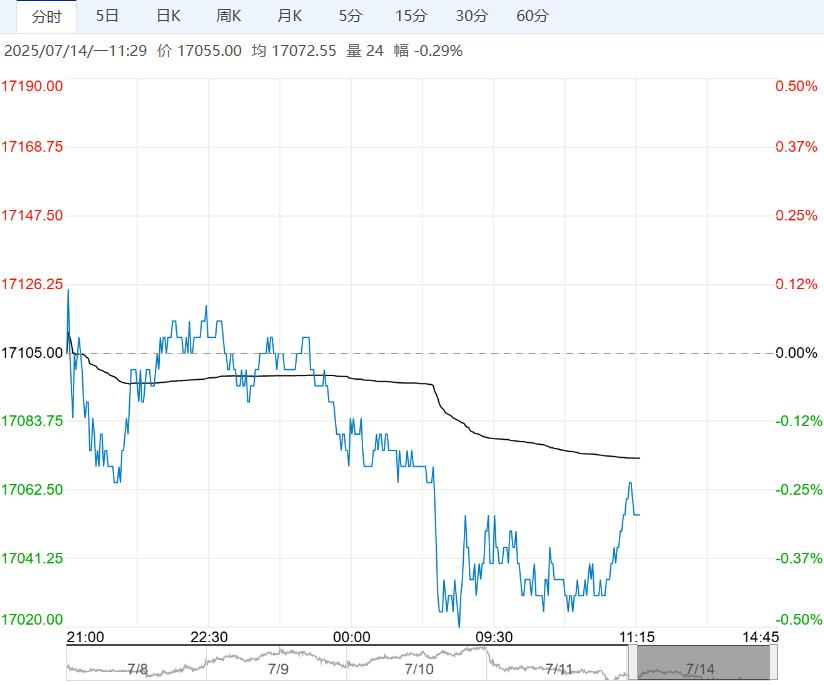Select the 5分 five-minute interval tab
The width and height of the screenshot is (824, 685).
click(x=350, y=16)
